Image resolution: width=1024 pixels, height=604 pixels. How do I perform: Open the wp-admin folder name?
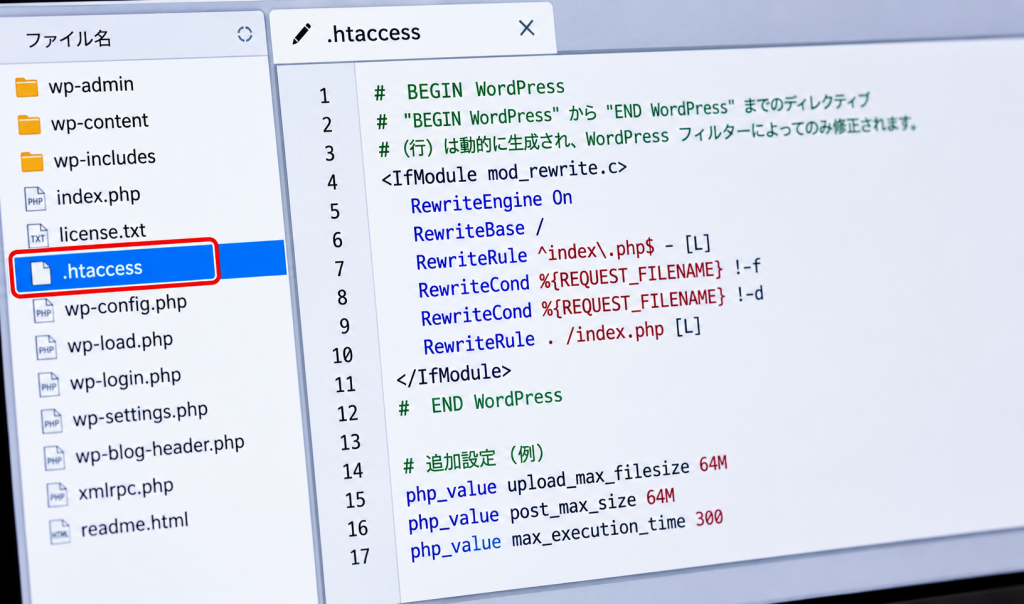[91, 85]
